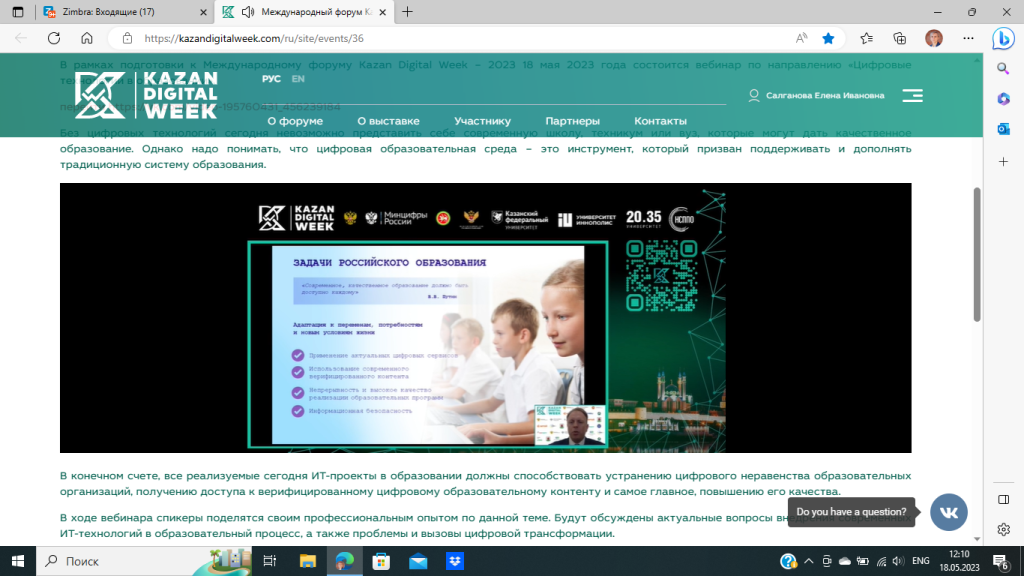Open Microsoft Store from the taskbar
Screen dimensions: 1024x576
(x=381, y=561)
